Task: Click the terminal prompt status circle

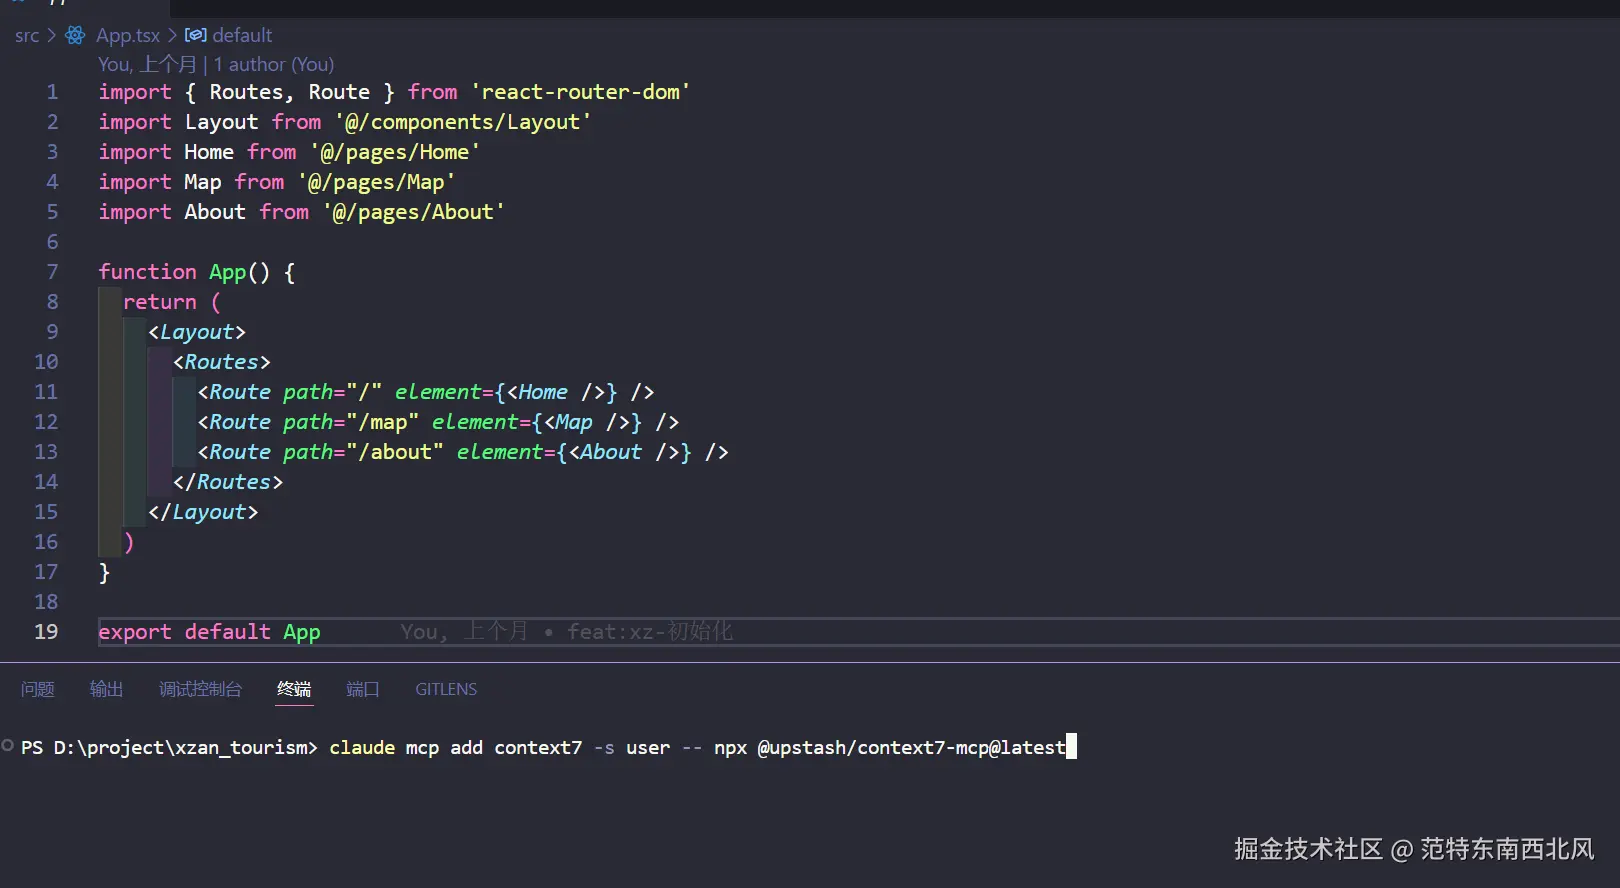Action: point(8,745)
